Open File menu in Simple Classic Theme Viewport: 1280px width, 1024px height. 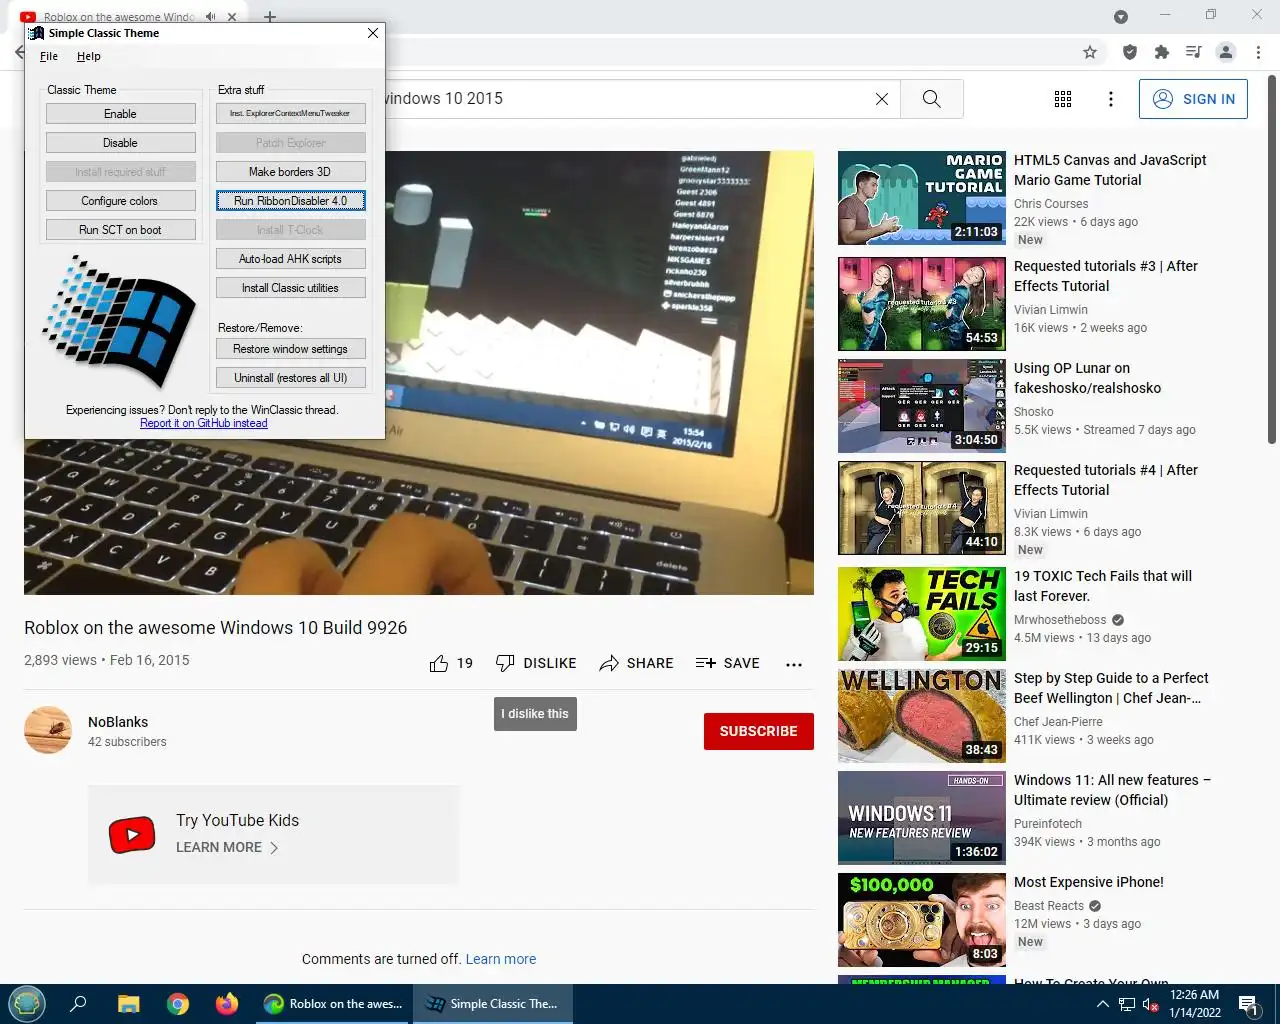pos(49,57)
